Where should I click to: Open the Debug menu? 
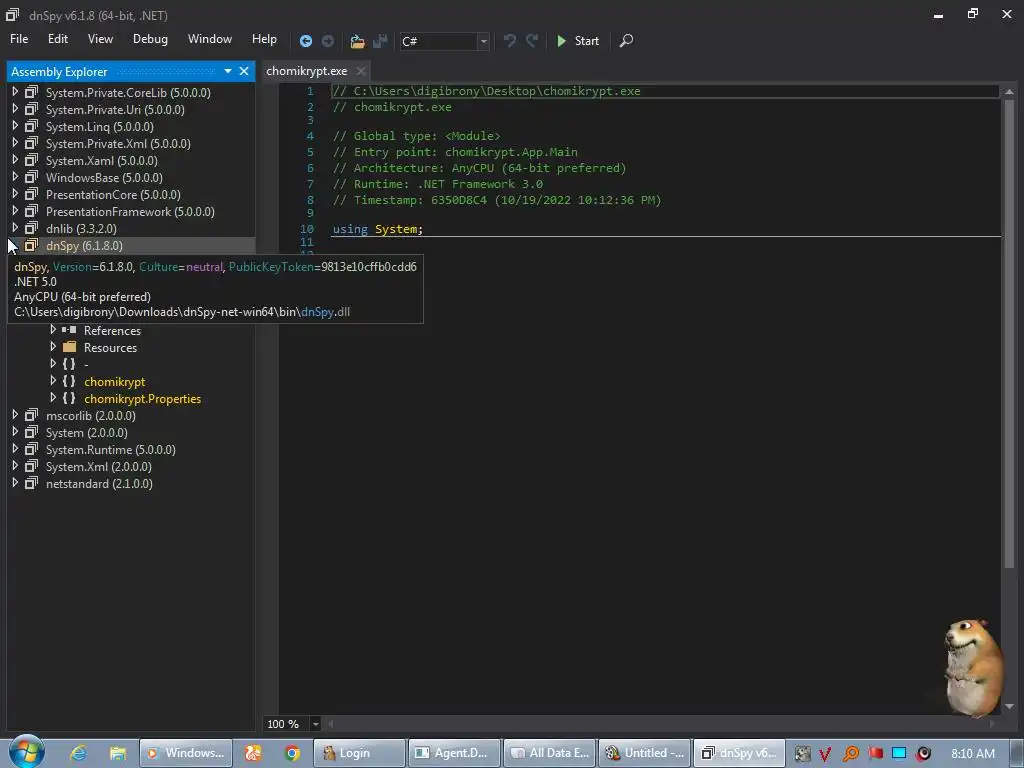(150, 39)
